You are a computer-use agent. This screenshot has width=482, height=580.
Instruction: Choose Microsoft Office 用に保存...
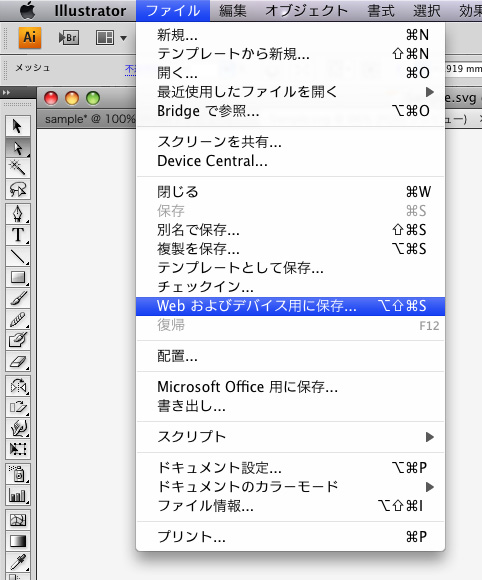tap(290, 387)
